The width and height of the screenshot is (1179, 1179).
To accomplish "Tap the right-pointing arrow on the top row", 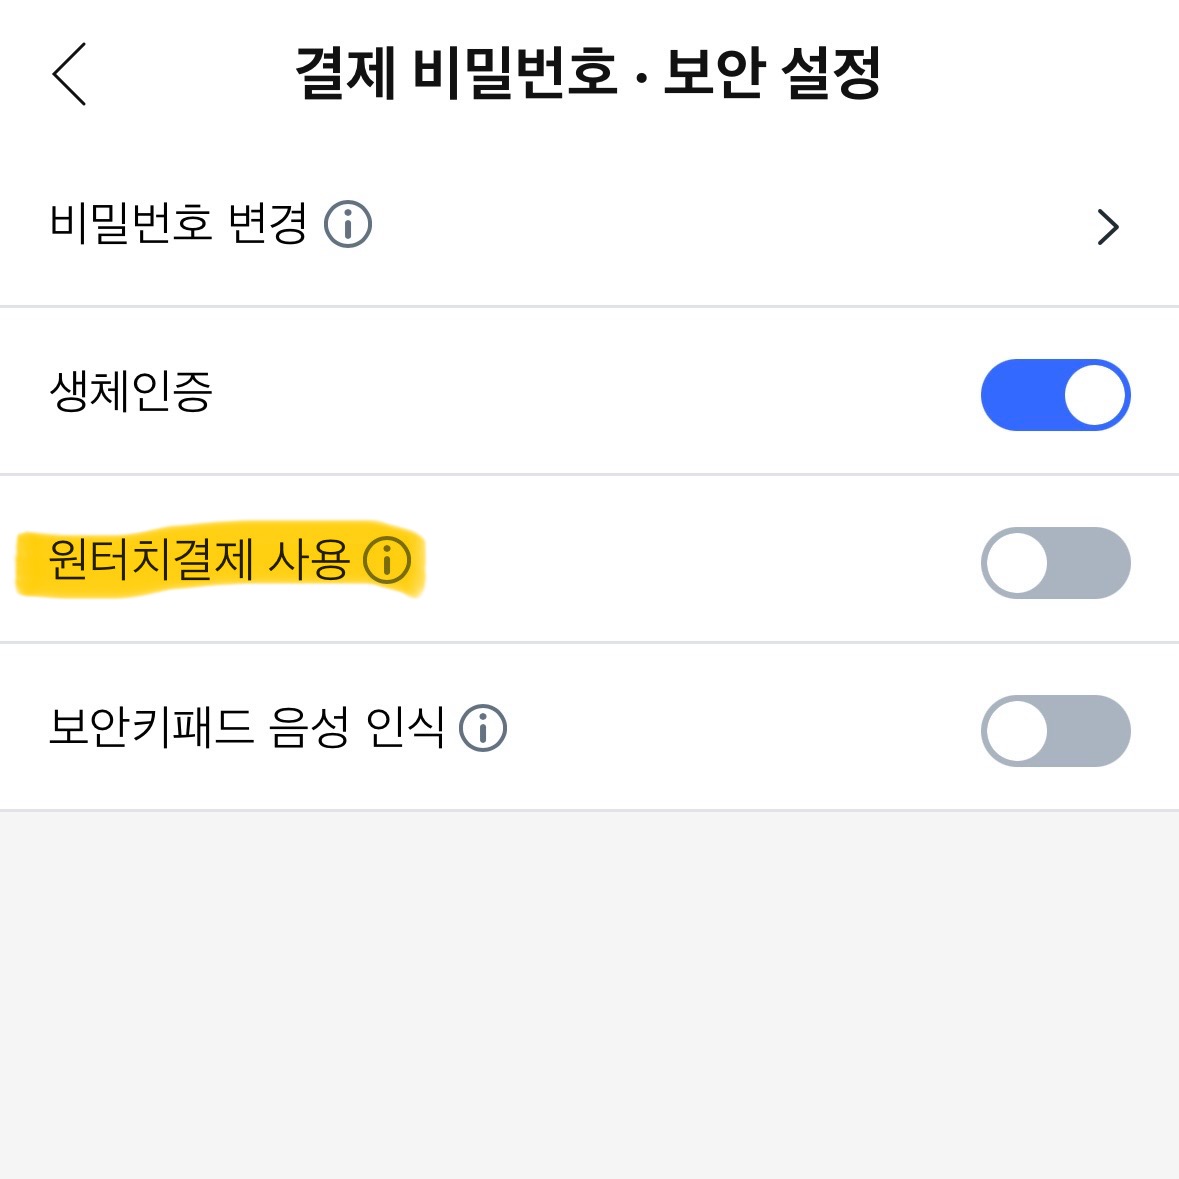I will 1108,227.
